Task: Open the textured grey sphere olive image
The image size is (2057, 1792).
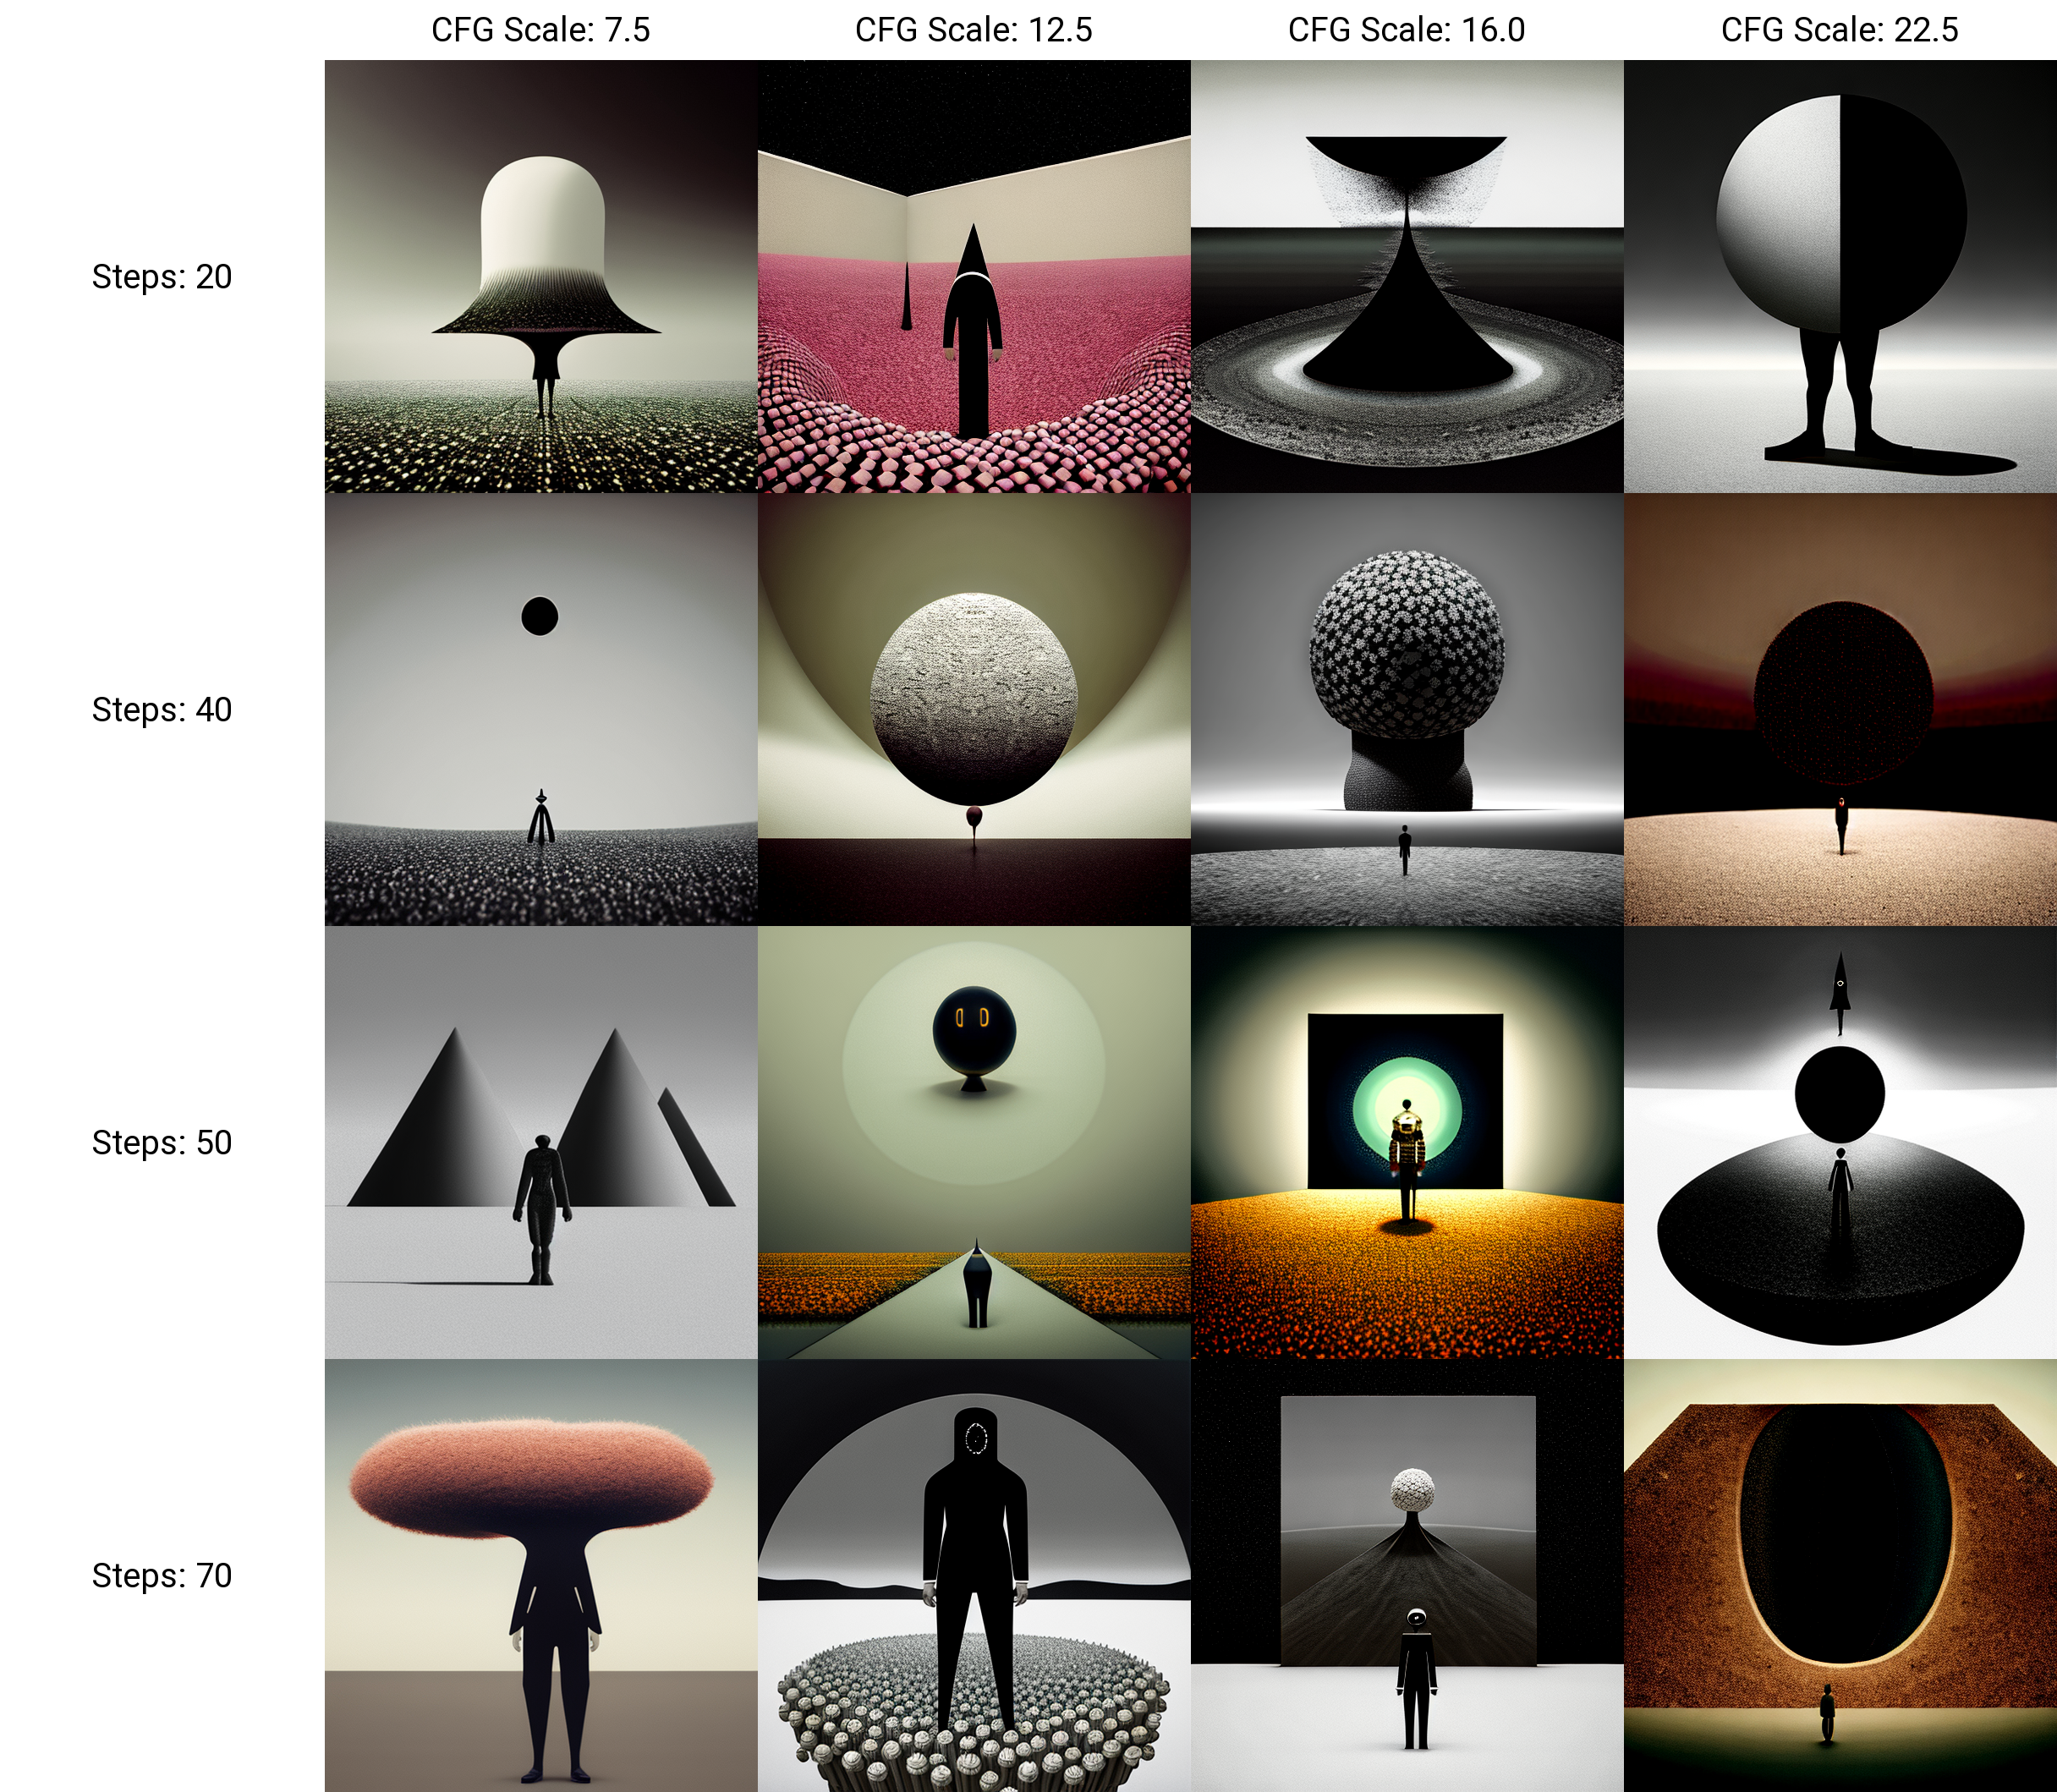Action: (x=973, y=709)
